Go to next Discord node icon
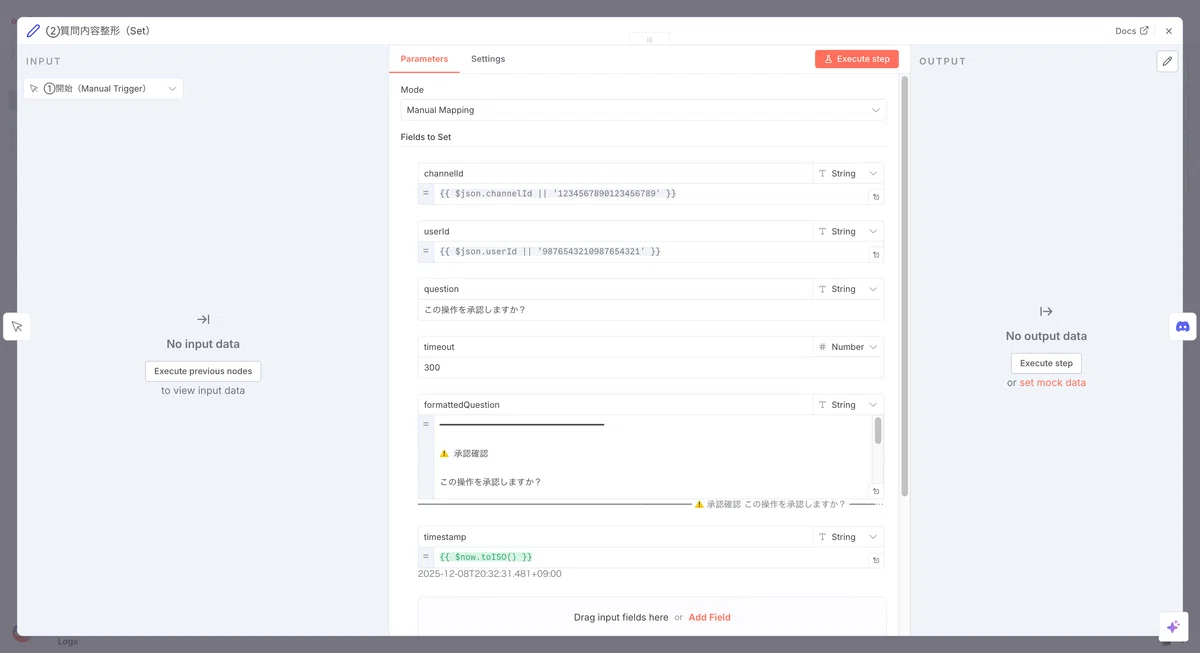This screenshot has height=653, width=1200. (1183, 327)
